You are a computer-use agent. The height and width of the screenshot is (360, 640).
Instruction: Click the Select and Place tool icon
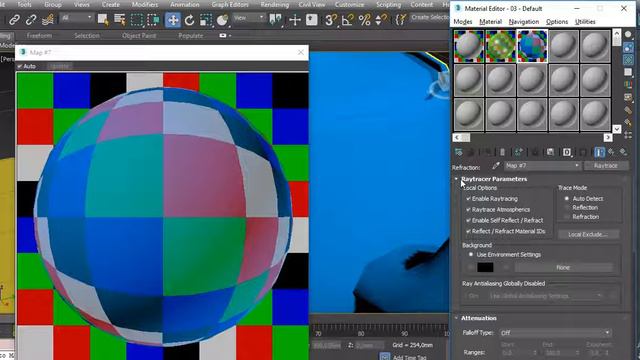pos(222,20)
